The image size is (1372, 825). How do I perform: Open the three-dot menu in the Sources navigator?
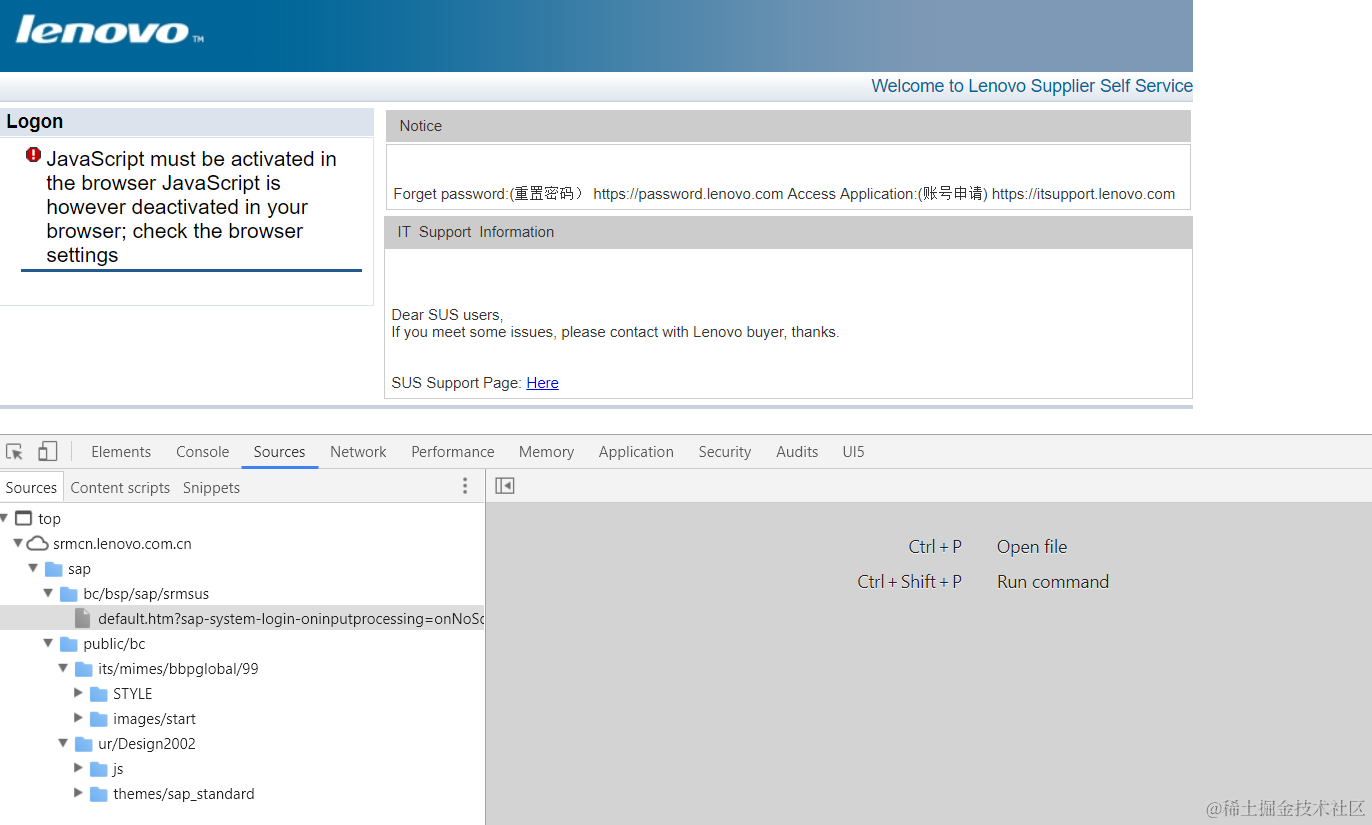(x=465, y=486)
